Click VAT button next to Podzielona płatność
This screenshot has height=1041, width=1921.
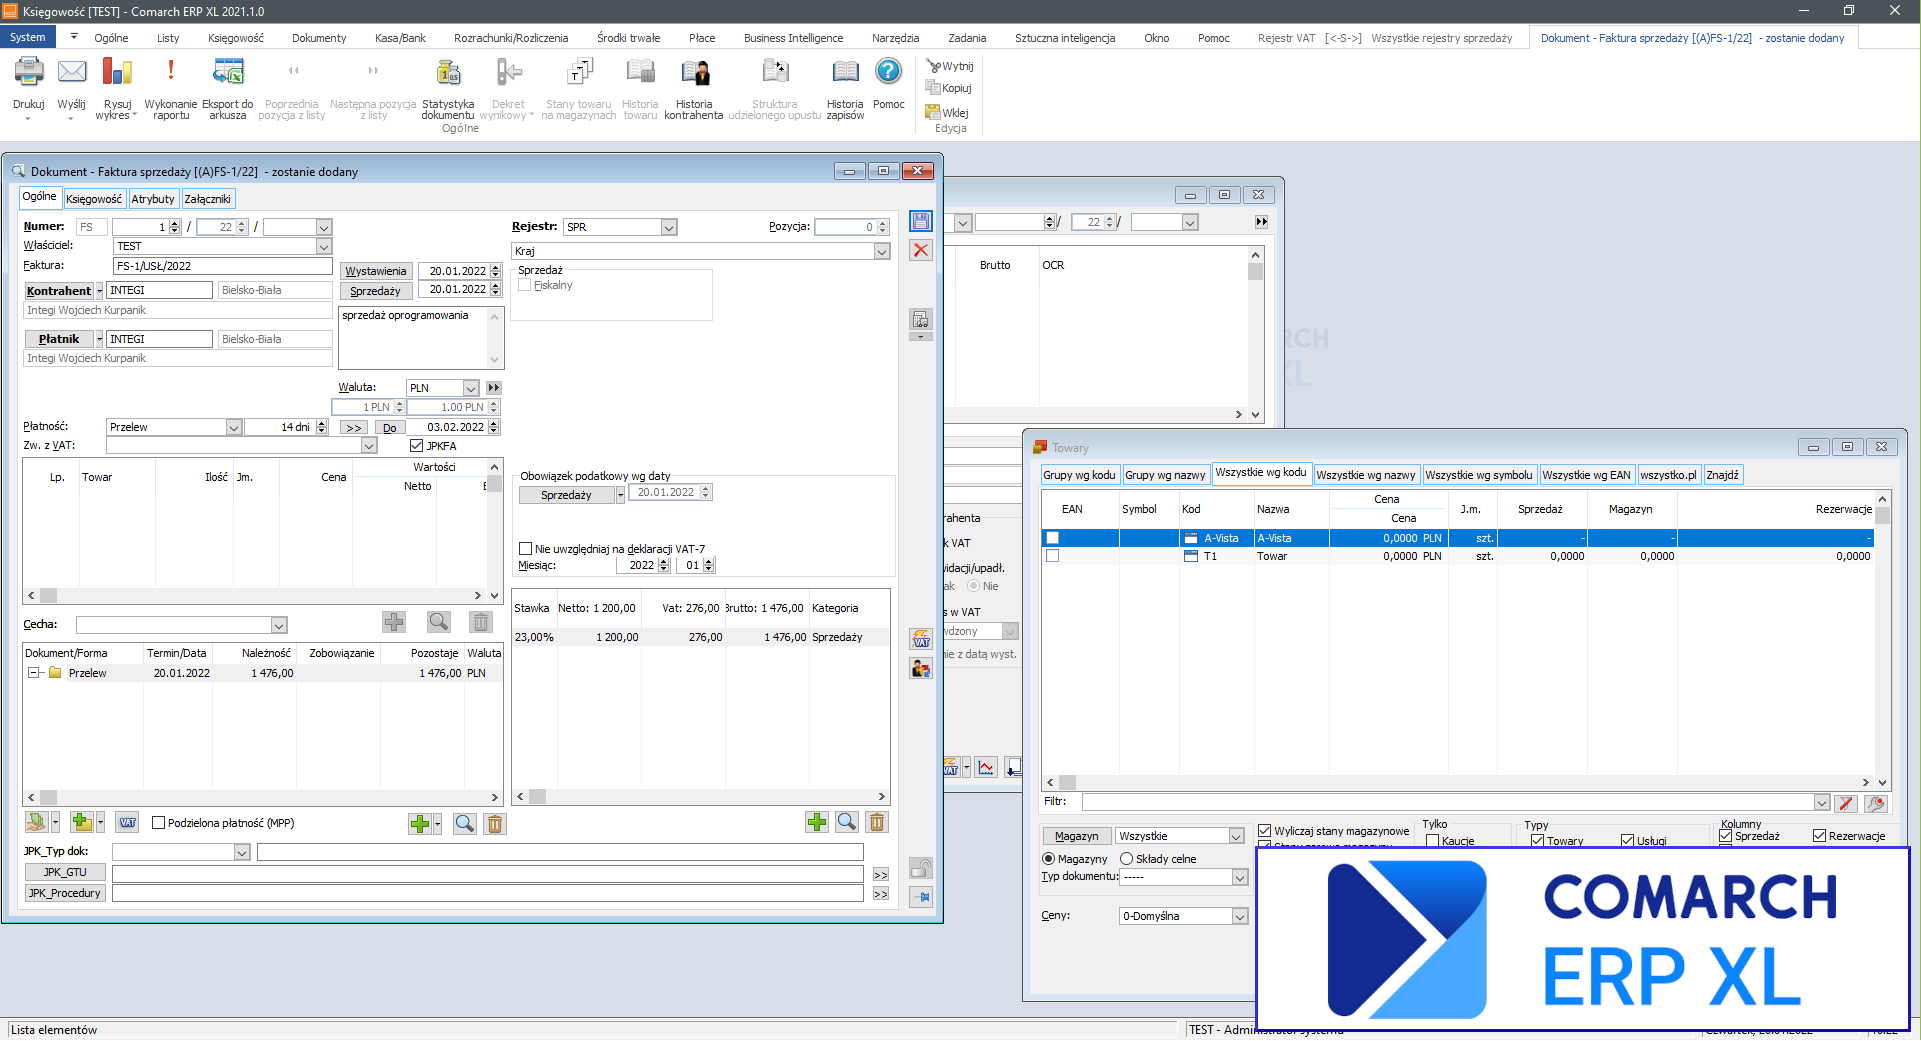click(127, 822)
